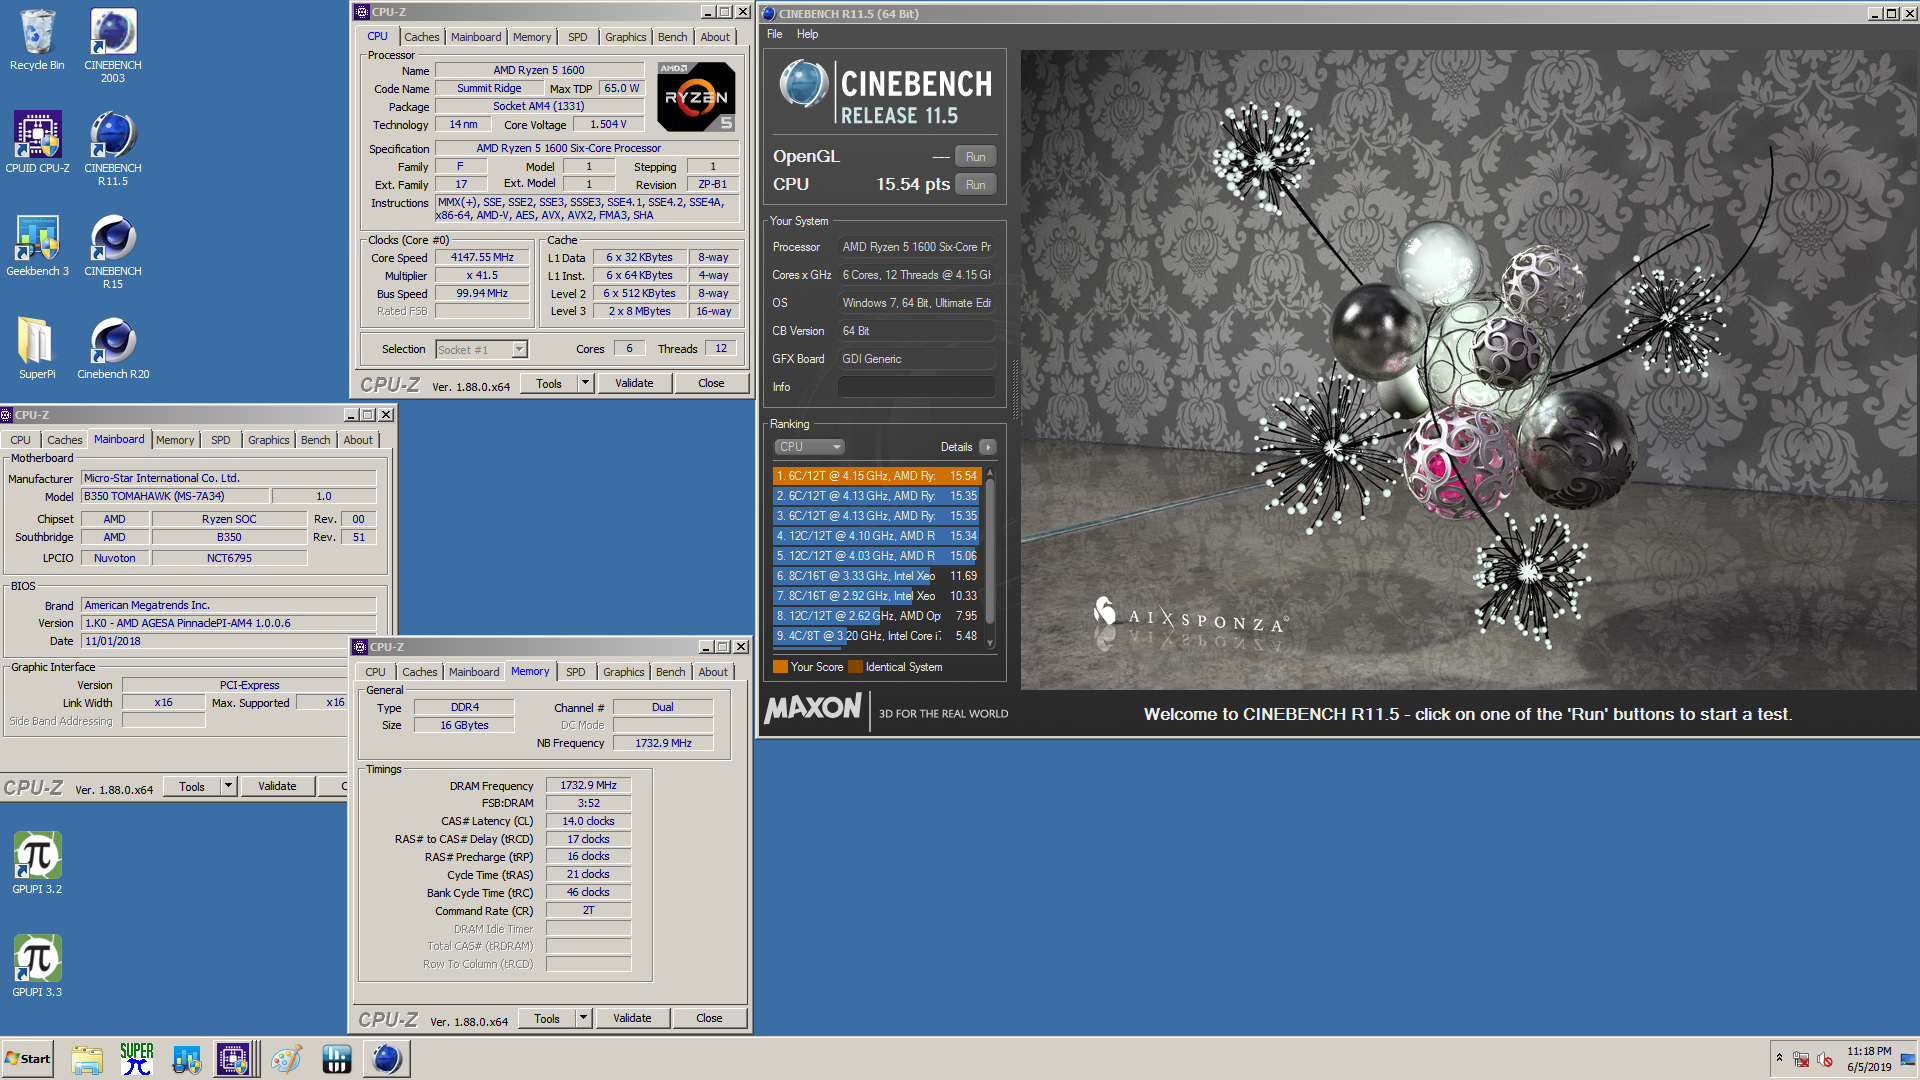Switch to Cinebench via taskbar icon
The image size is (1920, 1080).
coord(386,1059)
